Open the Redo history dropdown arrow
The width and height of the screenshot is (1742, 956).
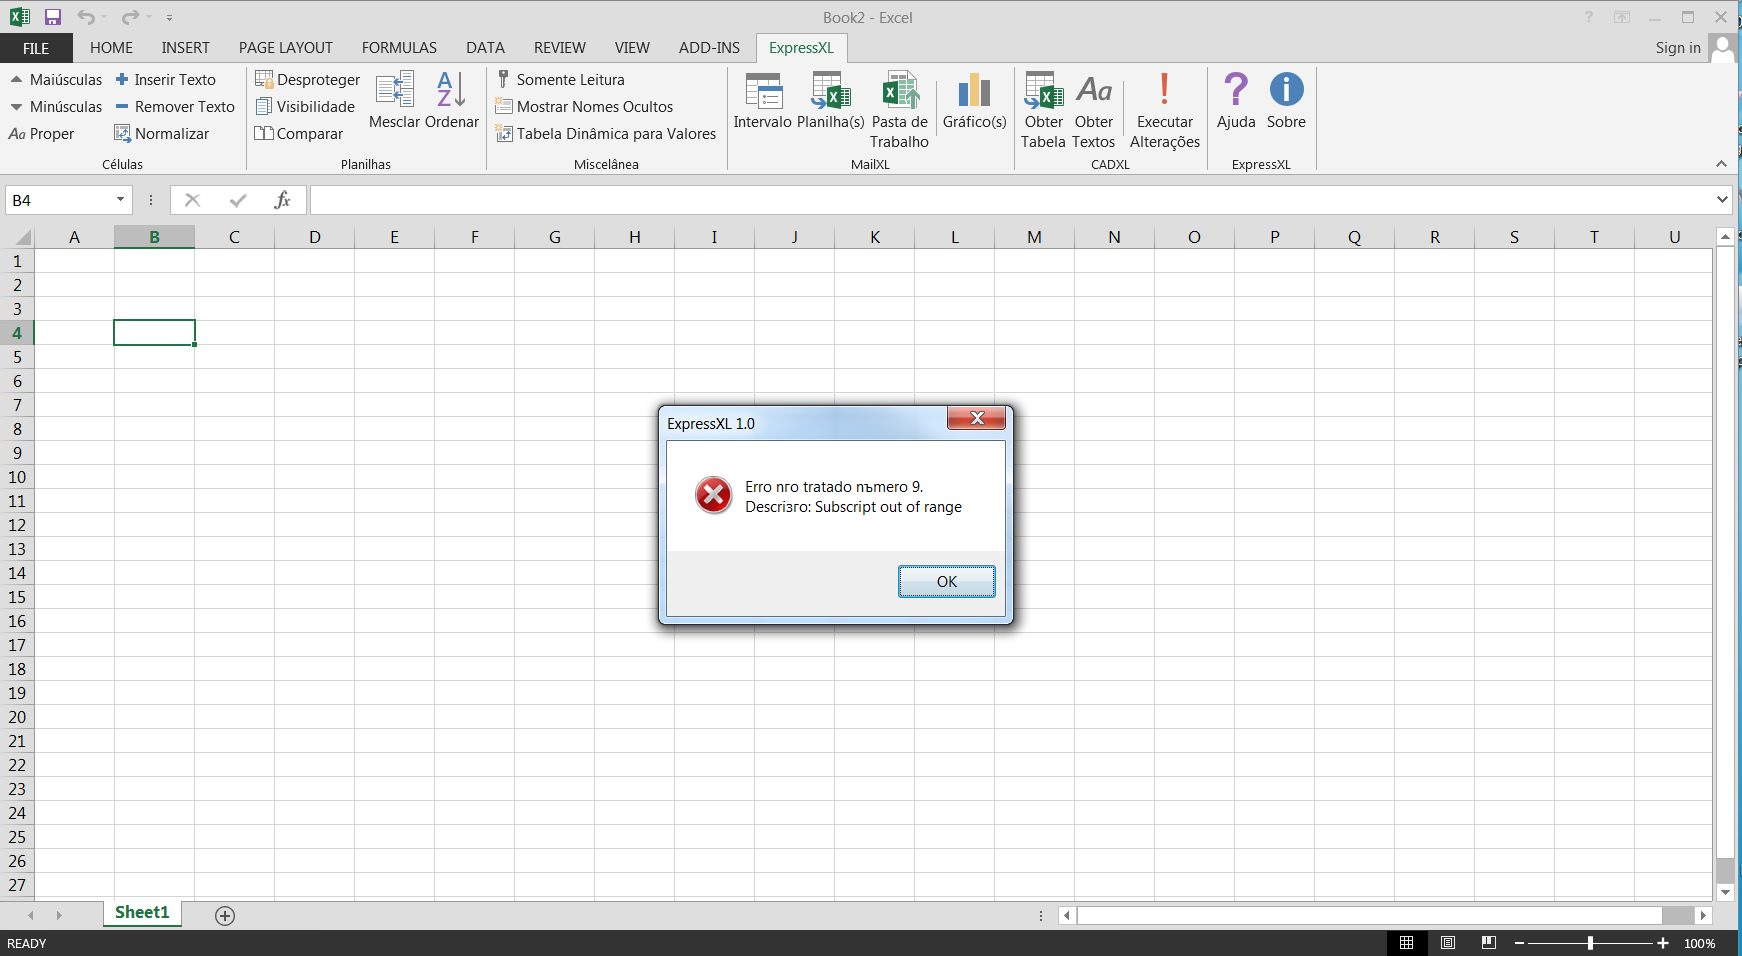[x=148, y=17]
